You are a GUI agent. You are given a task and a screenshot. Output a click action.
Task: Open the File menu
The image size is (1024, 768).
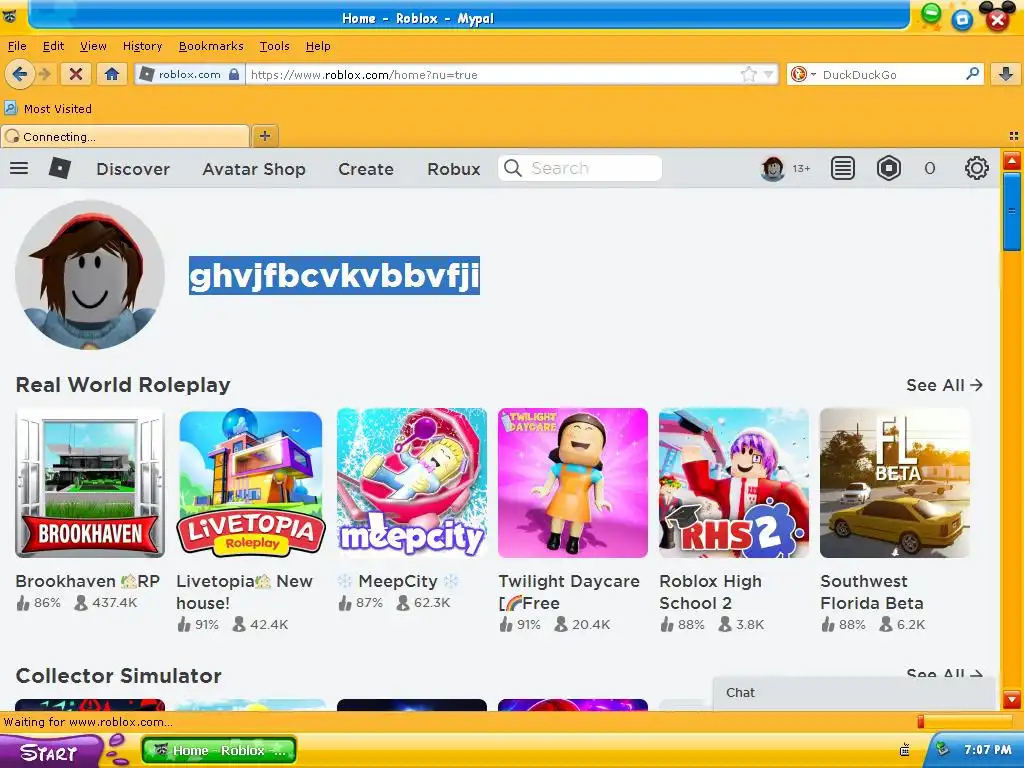[17, 46]
